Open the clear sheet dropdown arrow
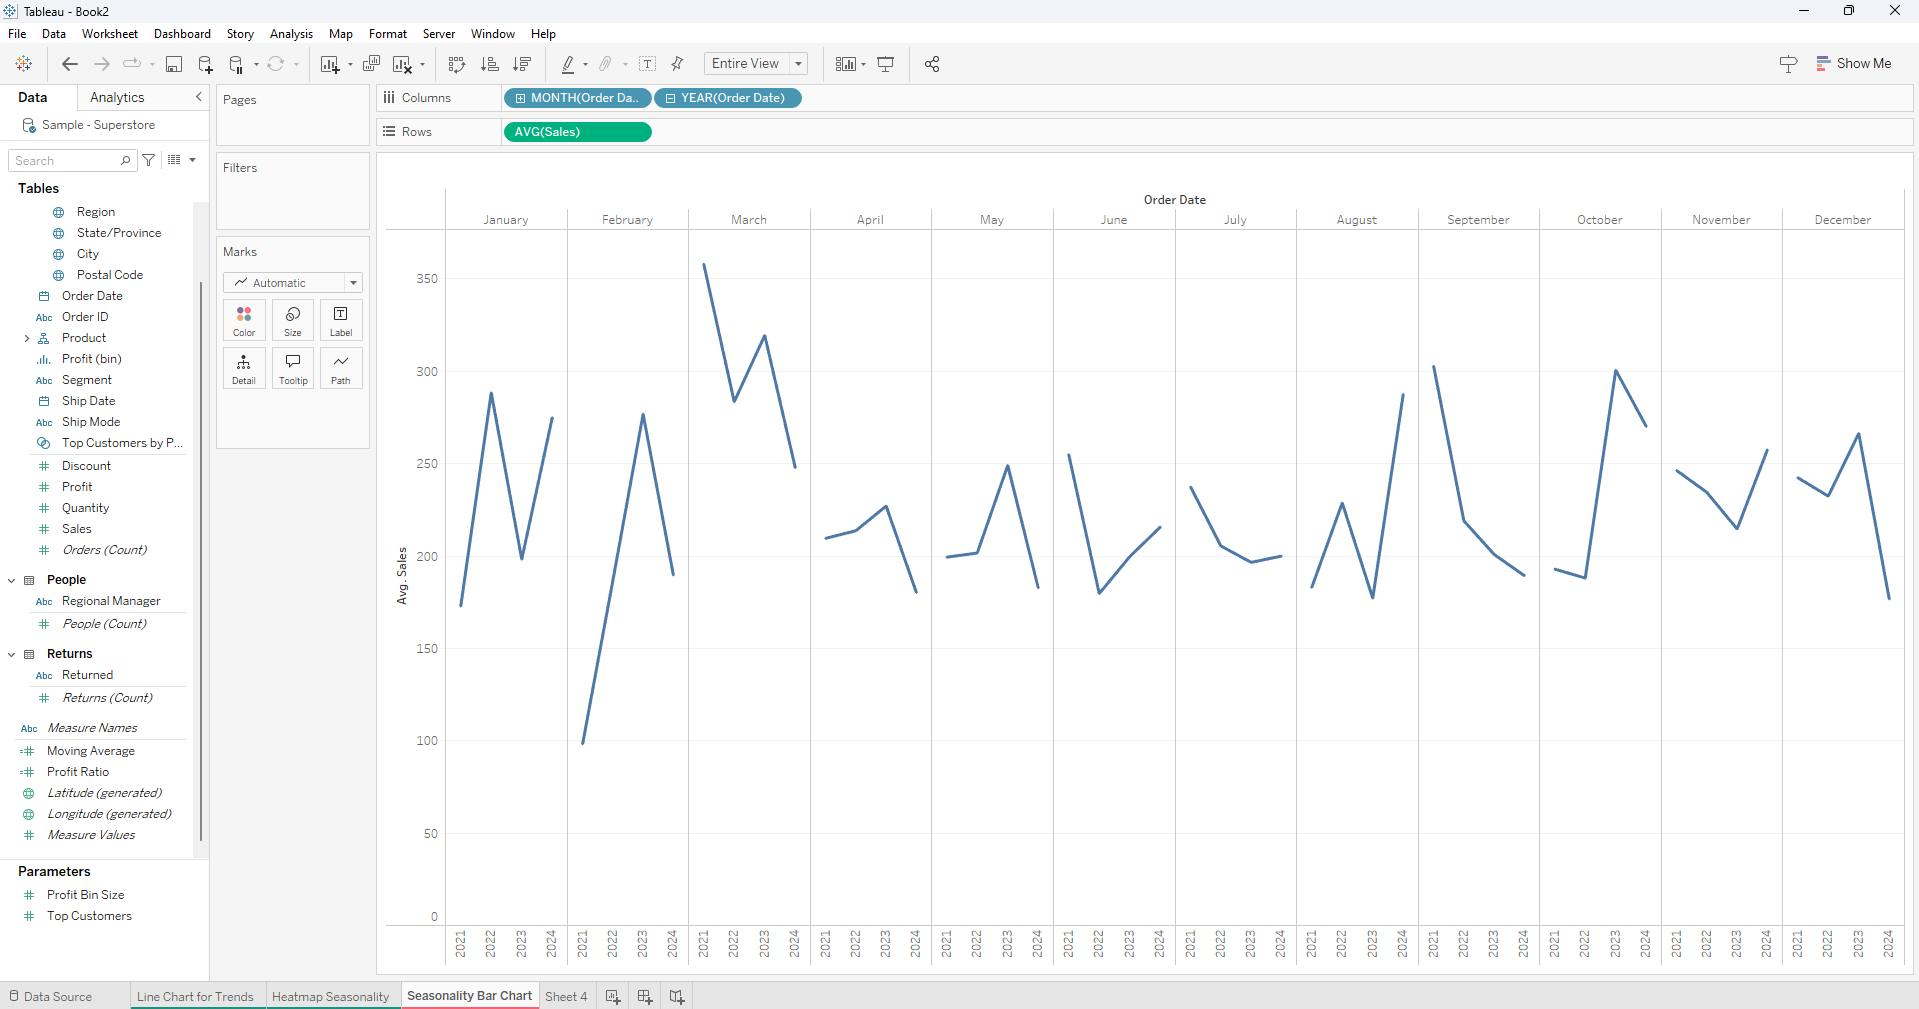Viewport: 1919px width, 1009px height. point(422,65)
